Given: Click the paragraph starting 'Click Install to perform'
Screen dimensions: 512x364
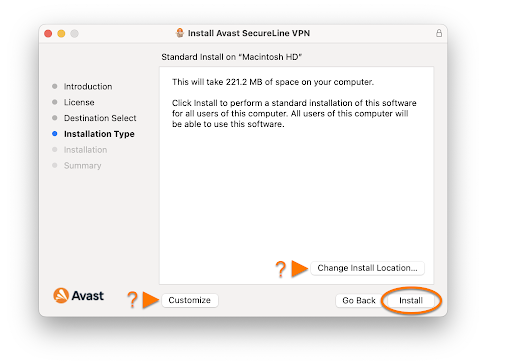Looking at the screenshot, I should pyautogui.click(x=294, y=113).
